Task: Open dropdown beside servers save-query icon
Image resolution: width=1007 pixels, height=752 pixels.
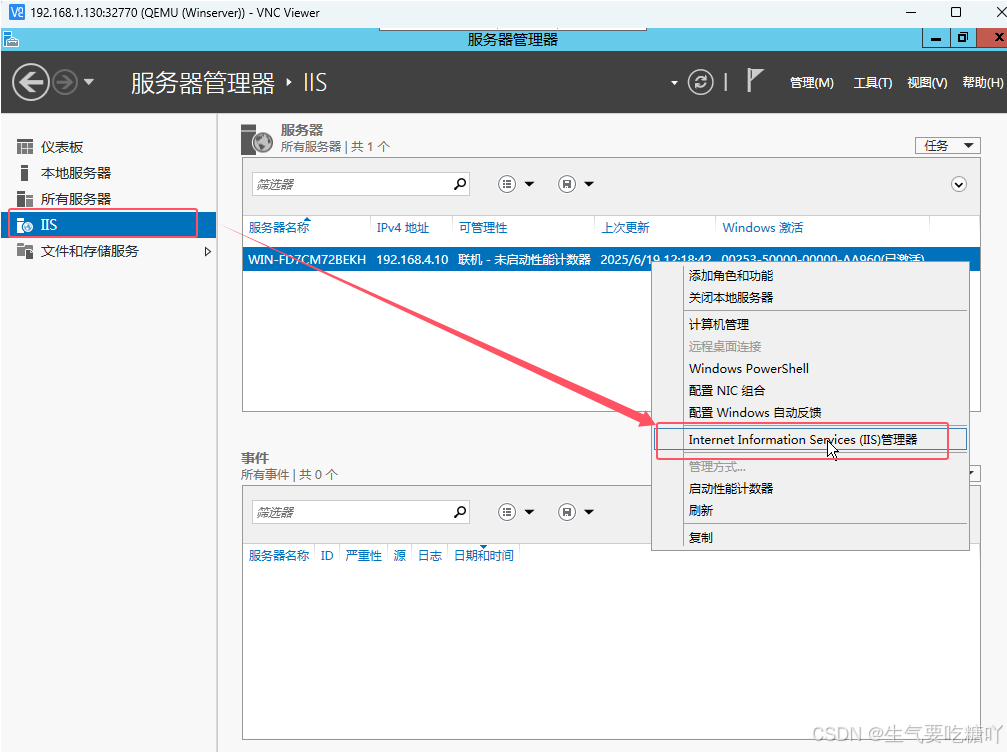Action: (589, 184)
